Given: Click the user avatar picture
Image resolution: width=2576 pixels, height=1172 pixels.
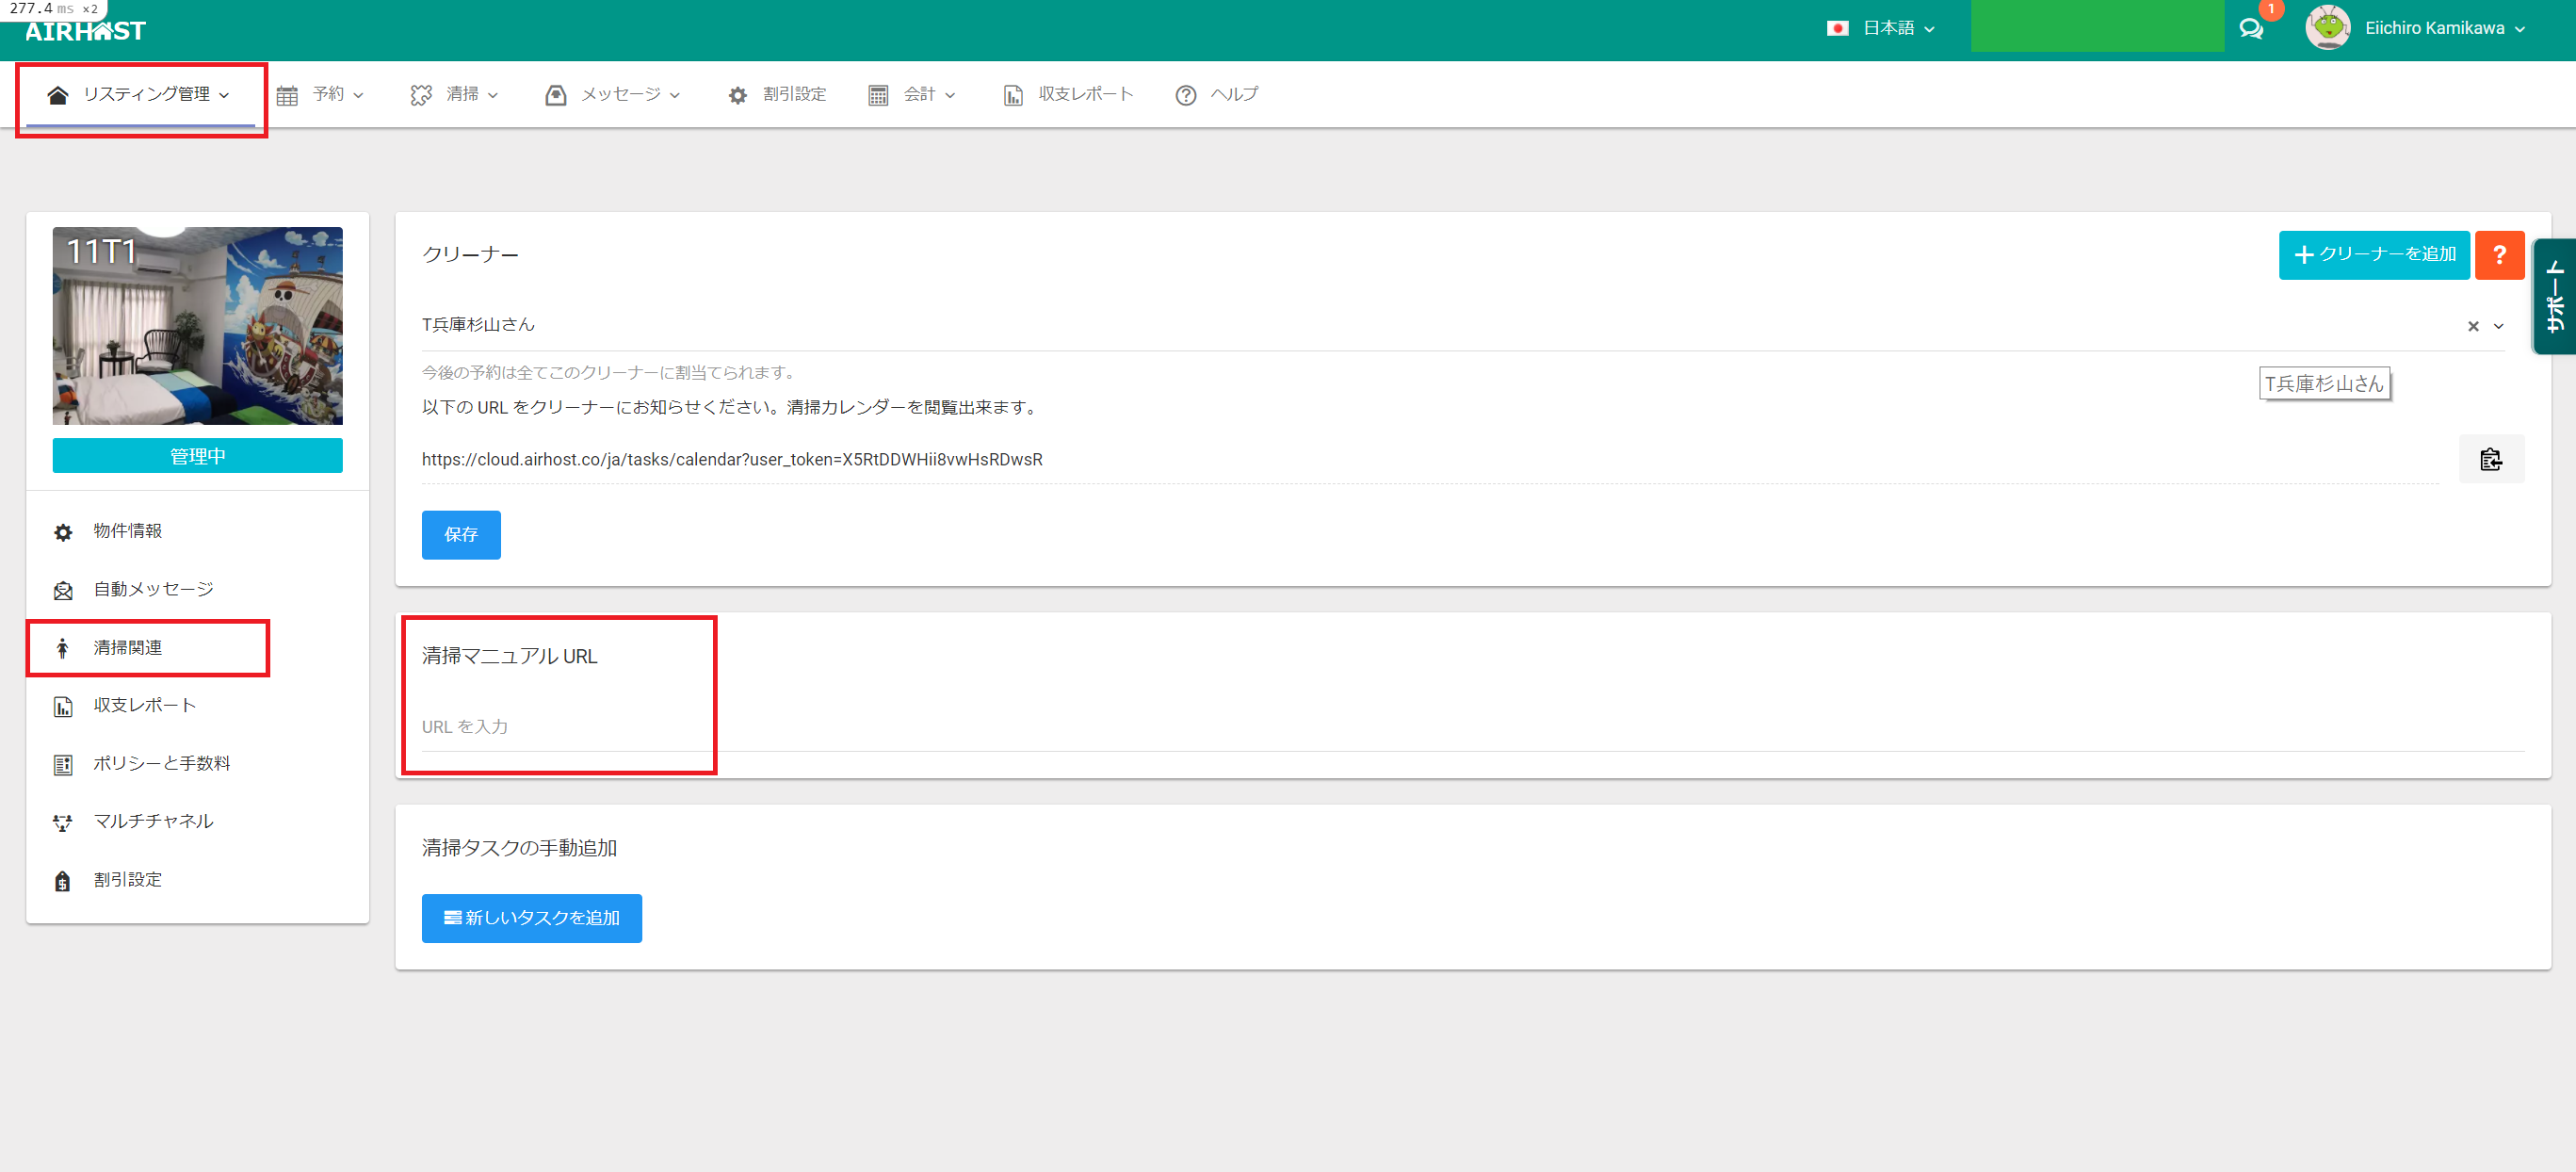Looking at the screenshot, I should (2327, 28).
